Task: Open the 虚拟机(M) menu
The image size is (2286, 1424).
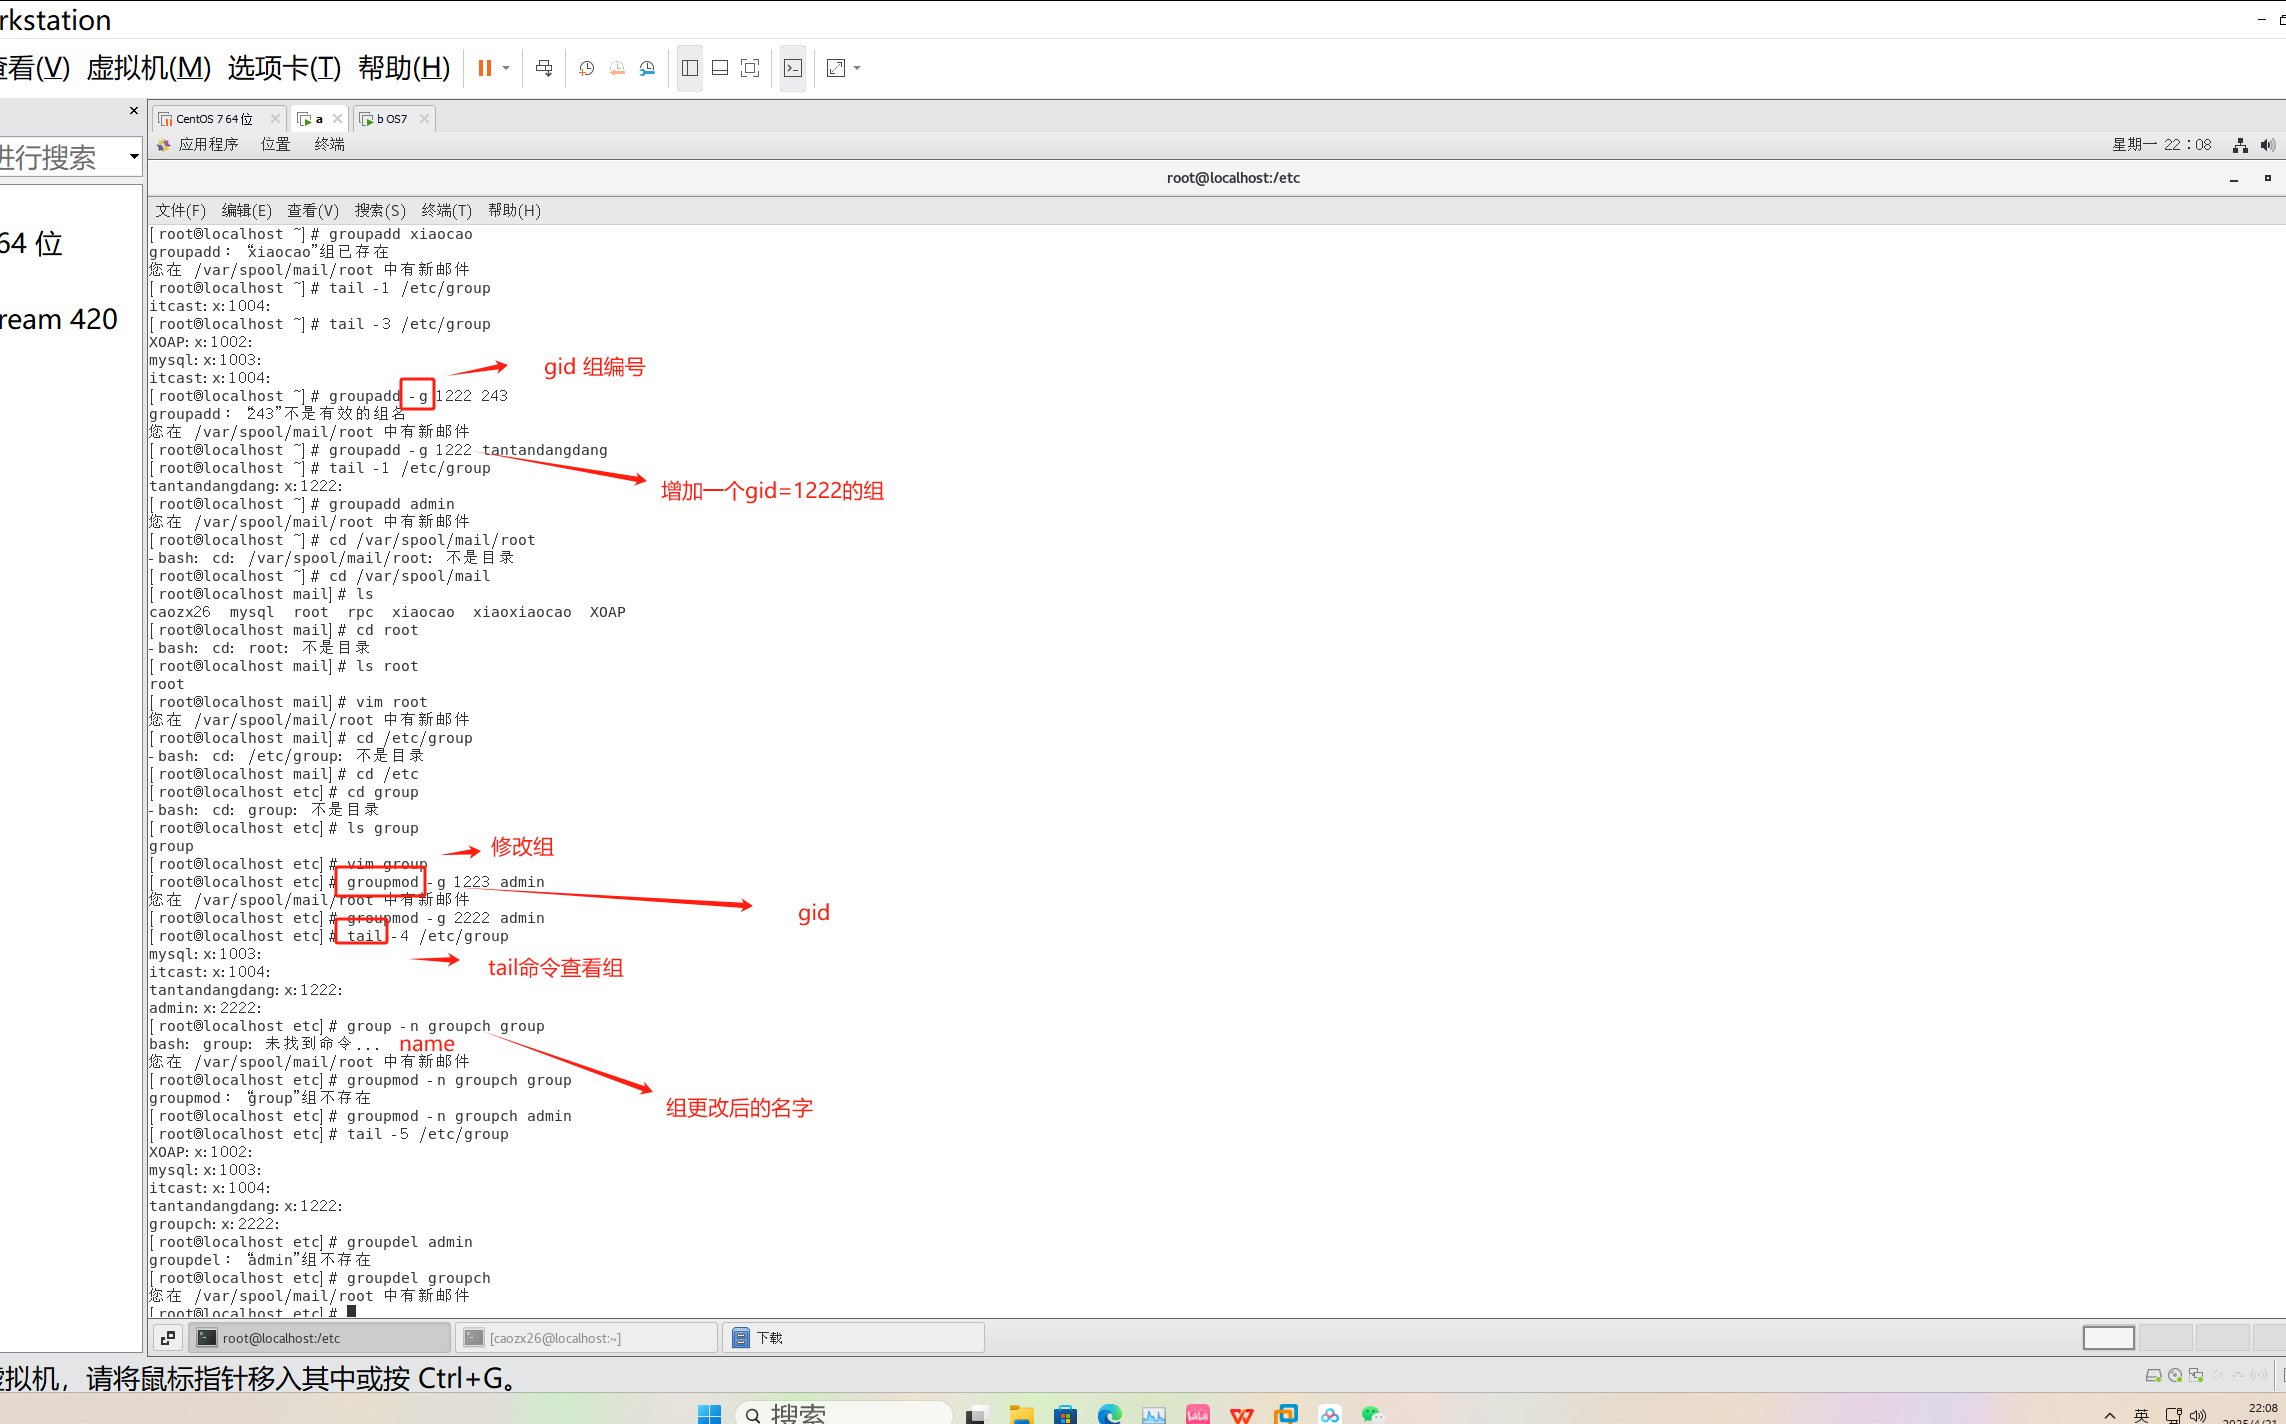Action: click(x=149, y=68)
